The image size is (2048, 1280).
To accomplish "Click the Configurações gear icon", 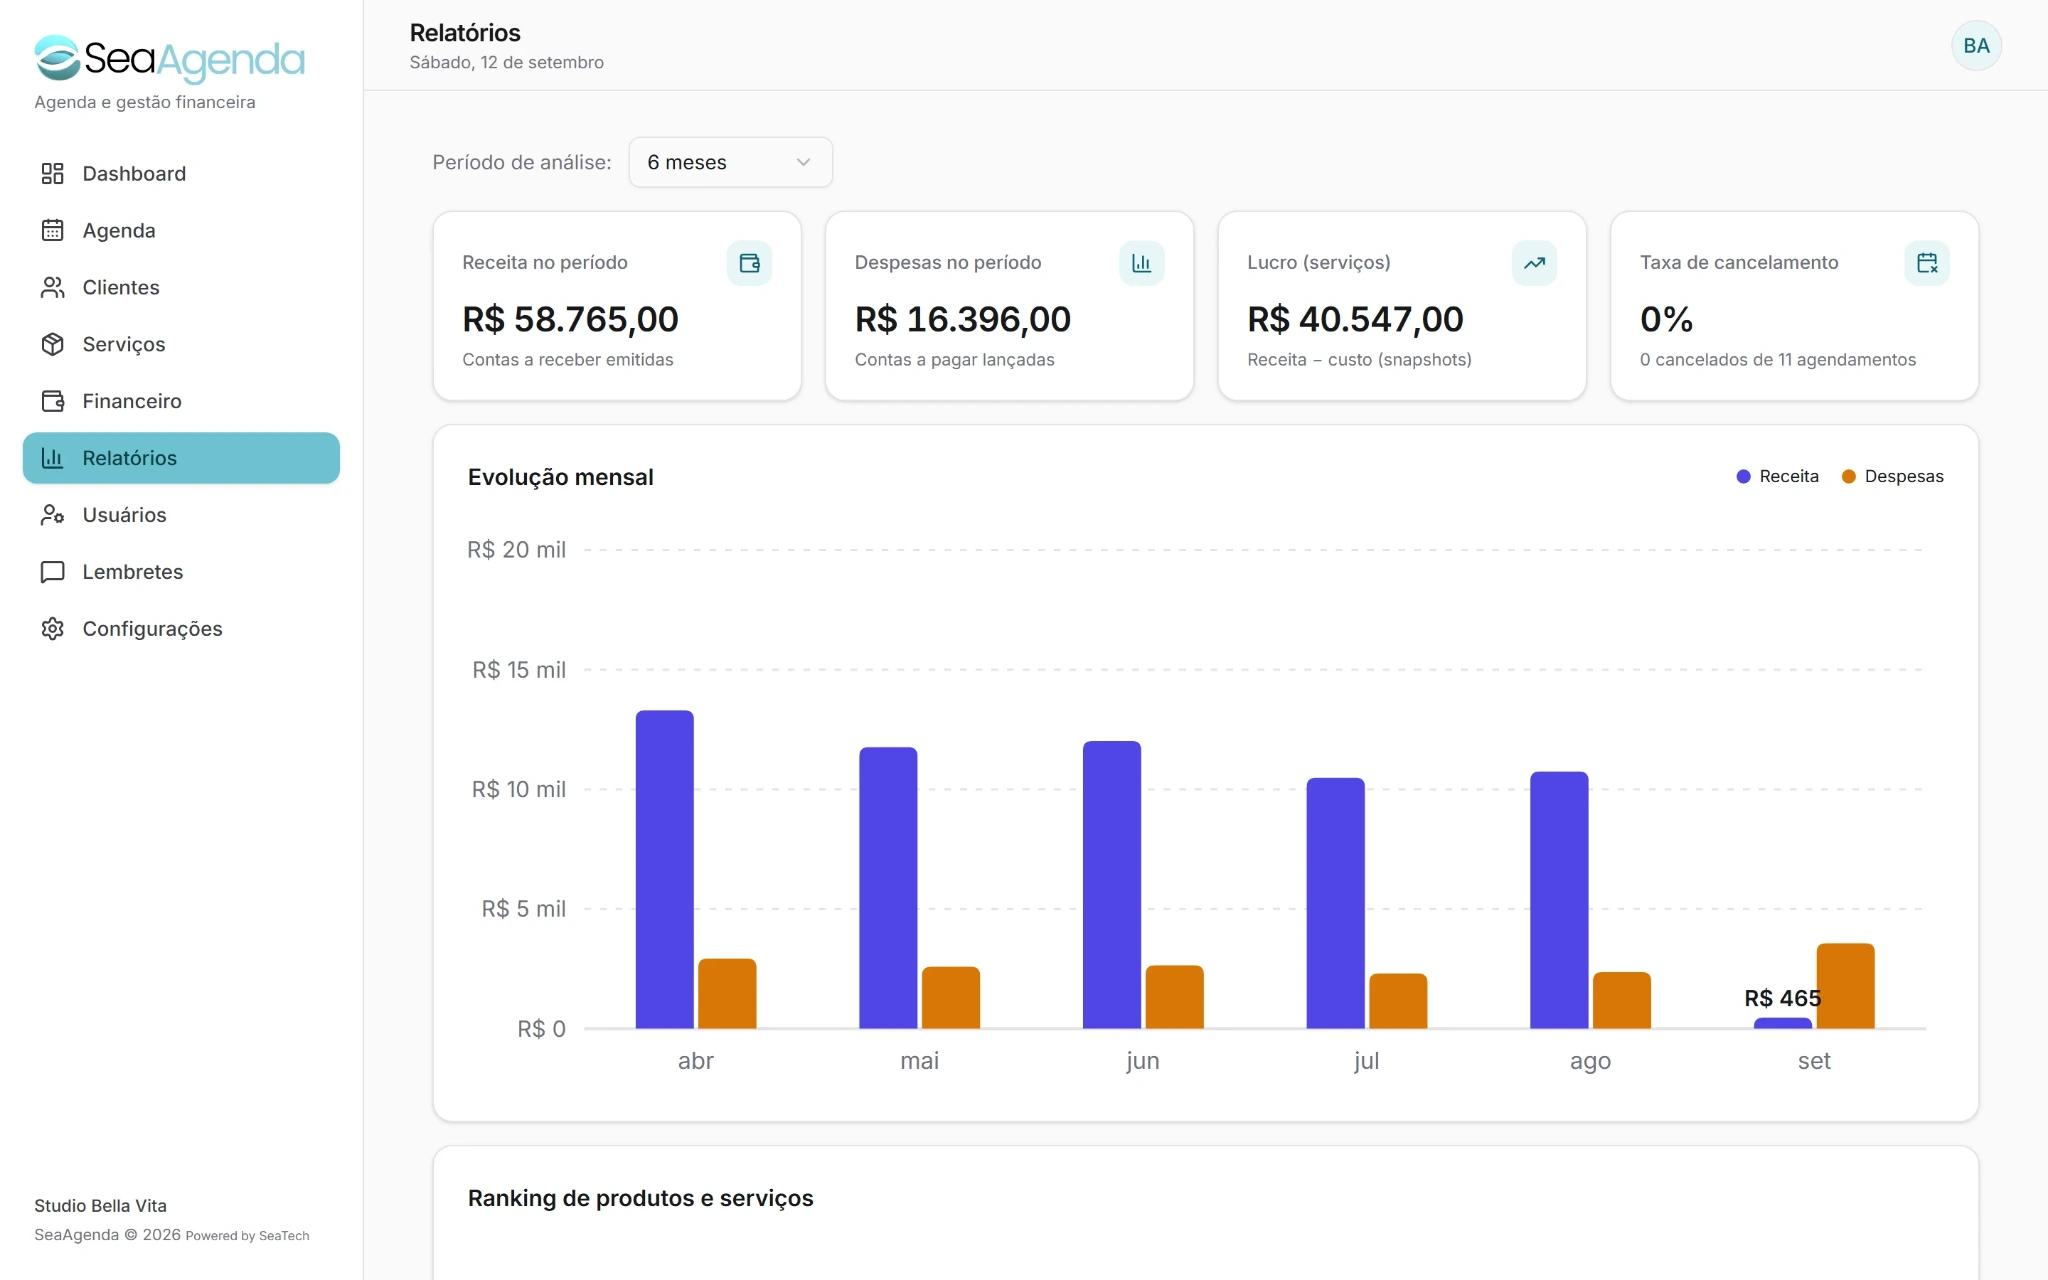I will (x=52, y=629).
